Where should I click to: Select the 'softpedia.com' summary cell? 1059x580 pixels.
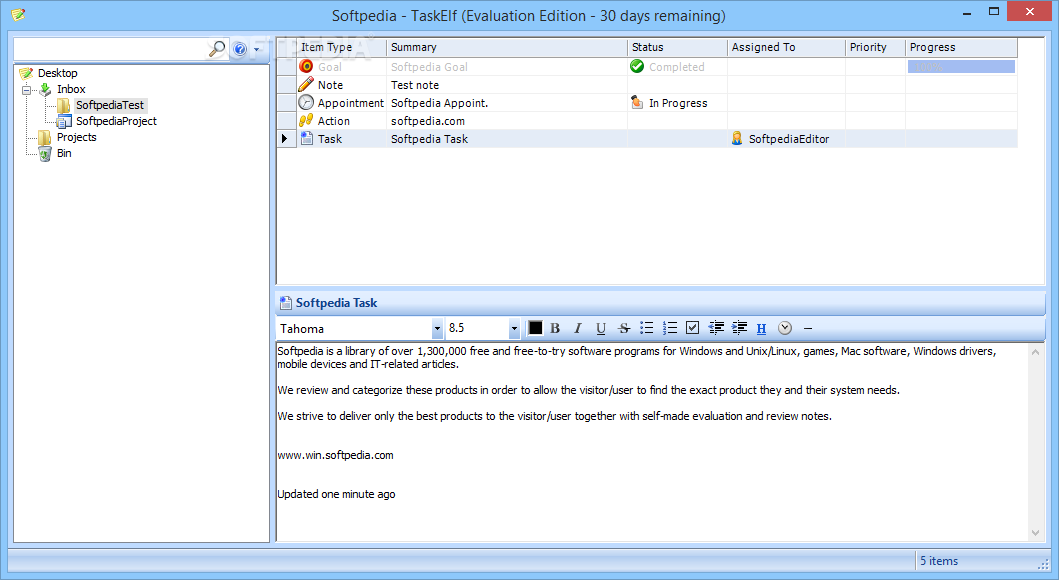point(507,121)
